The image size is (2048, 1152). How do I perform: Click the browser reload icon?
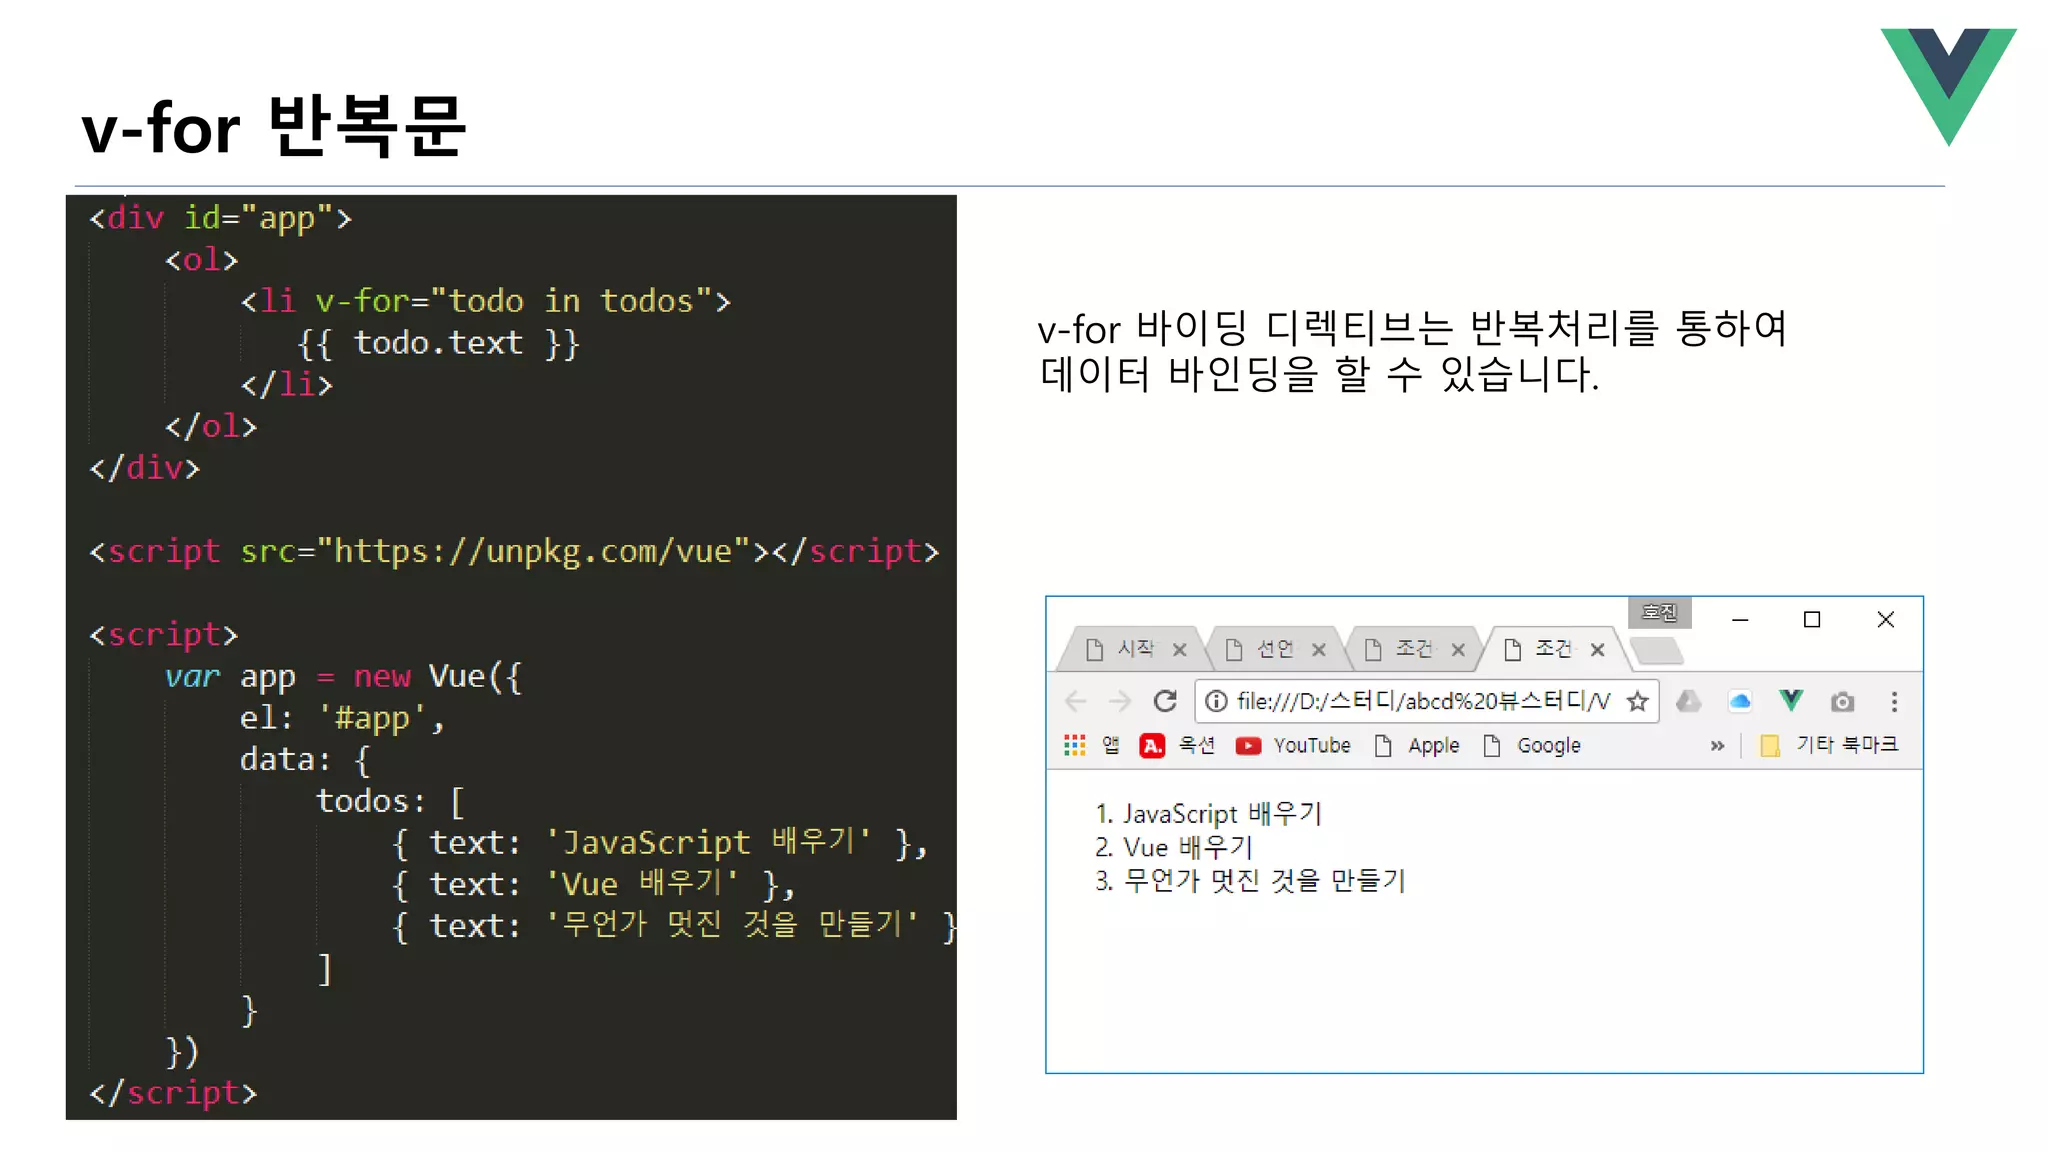point(1165,701)
